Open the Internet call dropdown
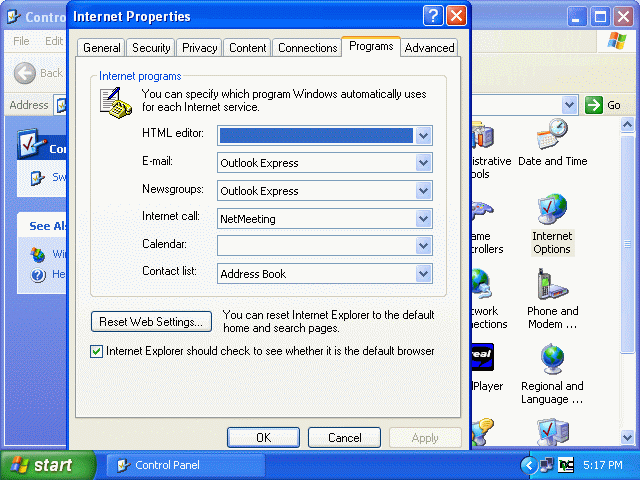 pos(423,219)
